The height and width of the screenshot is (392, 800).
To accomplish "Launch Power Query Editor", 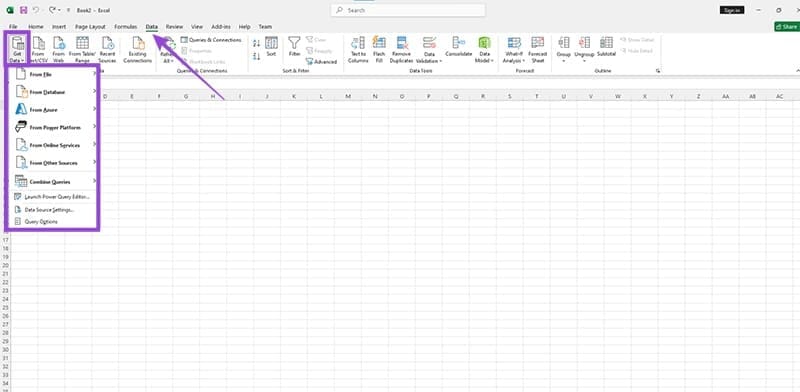I will point(52,197).
